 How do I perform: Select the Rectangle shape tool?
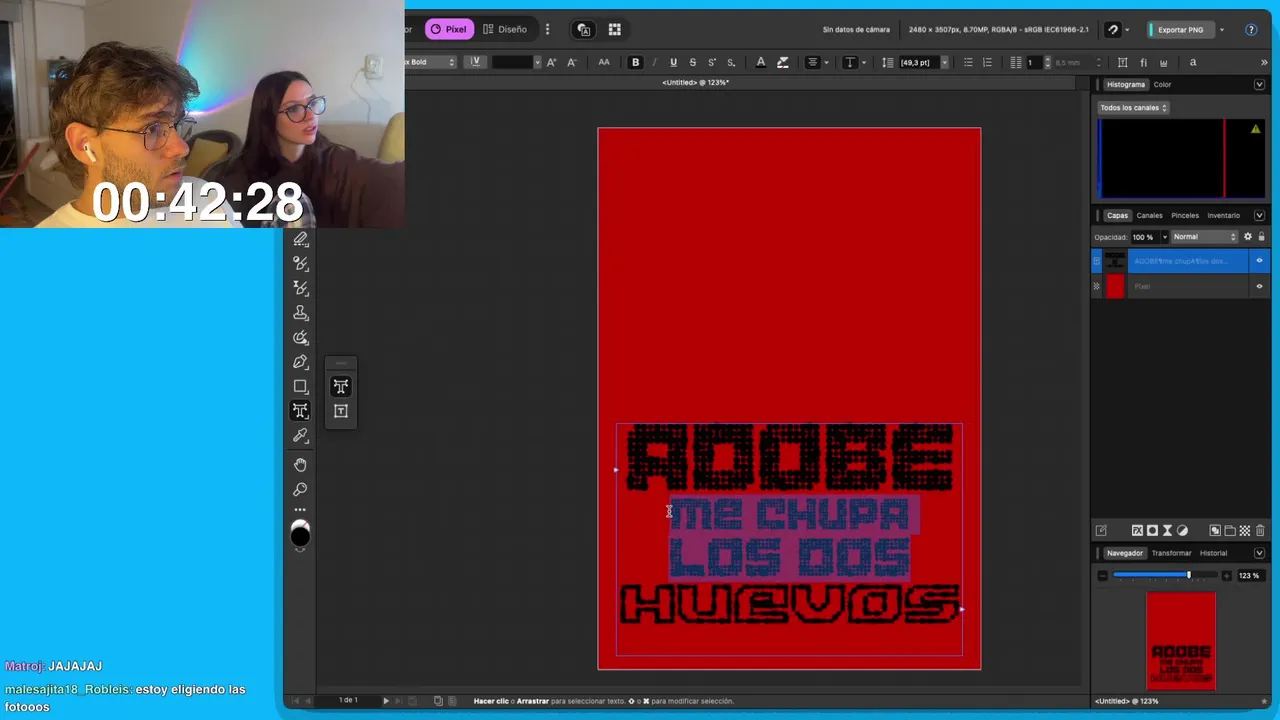click(300, 386)
